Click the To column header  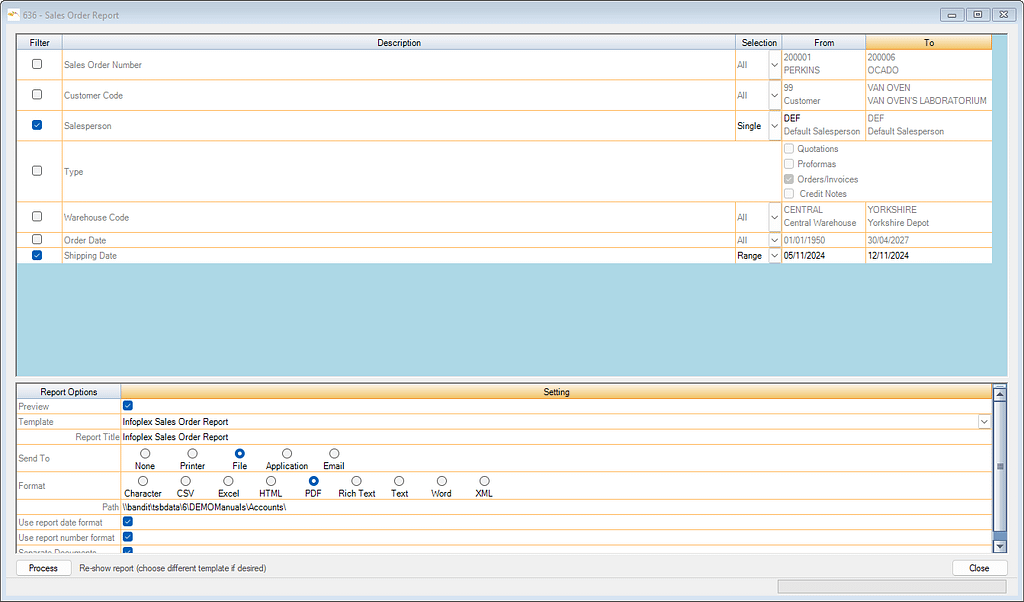[928, 43]
